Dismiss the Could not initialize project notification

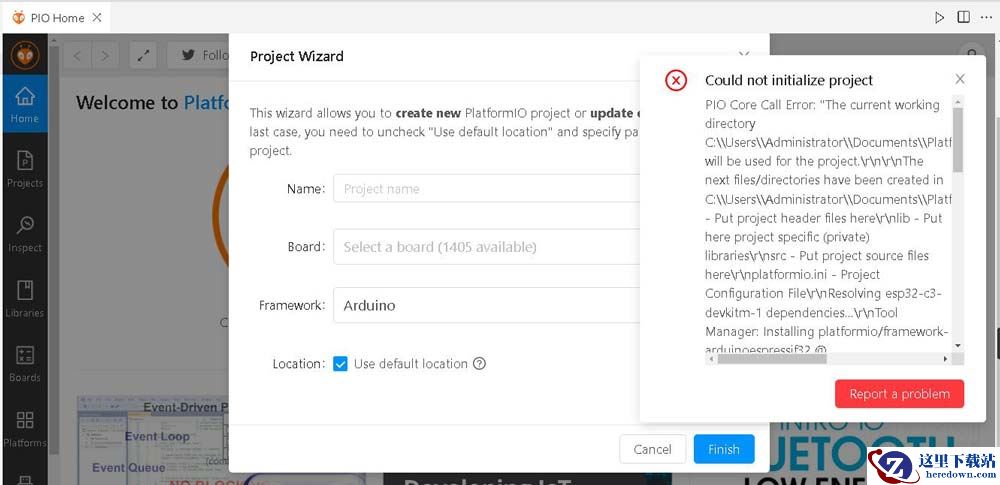click(960, 79)
